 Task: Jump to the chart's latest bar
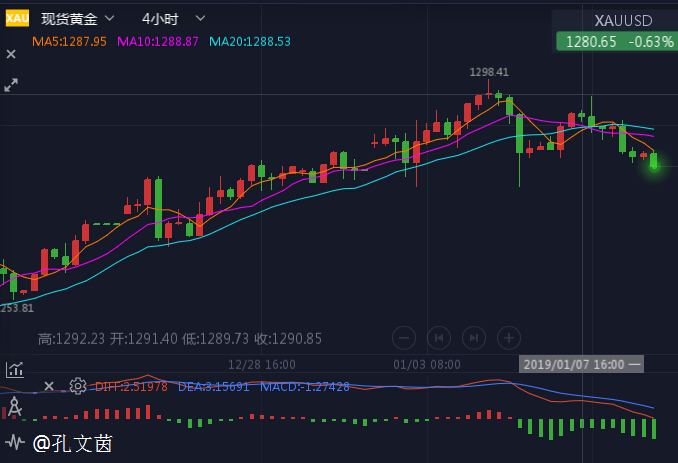(474, 338)
